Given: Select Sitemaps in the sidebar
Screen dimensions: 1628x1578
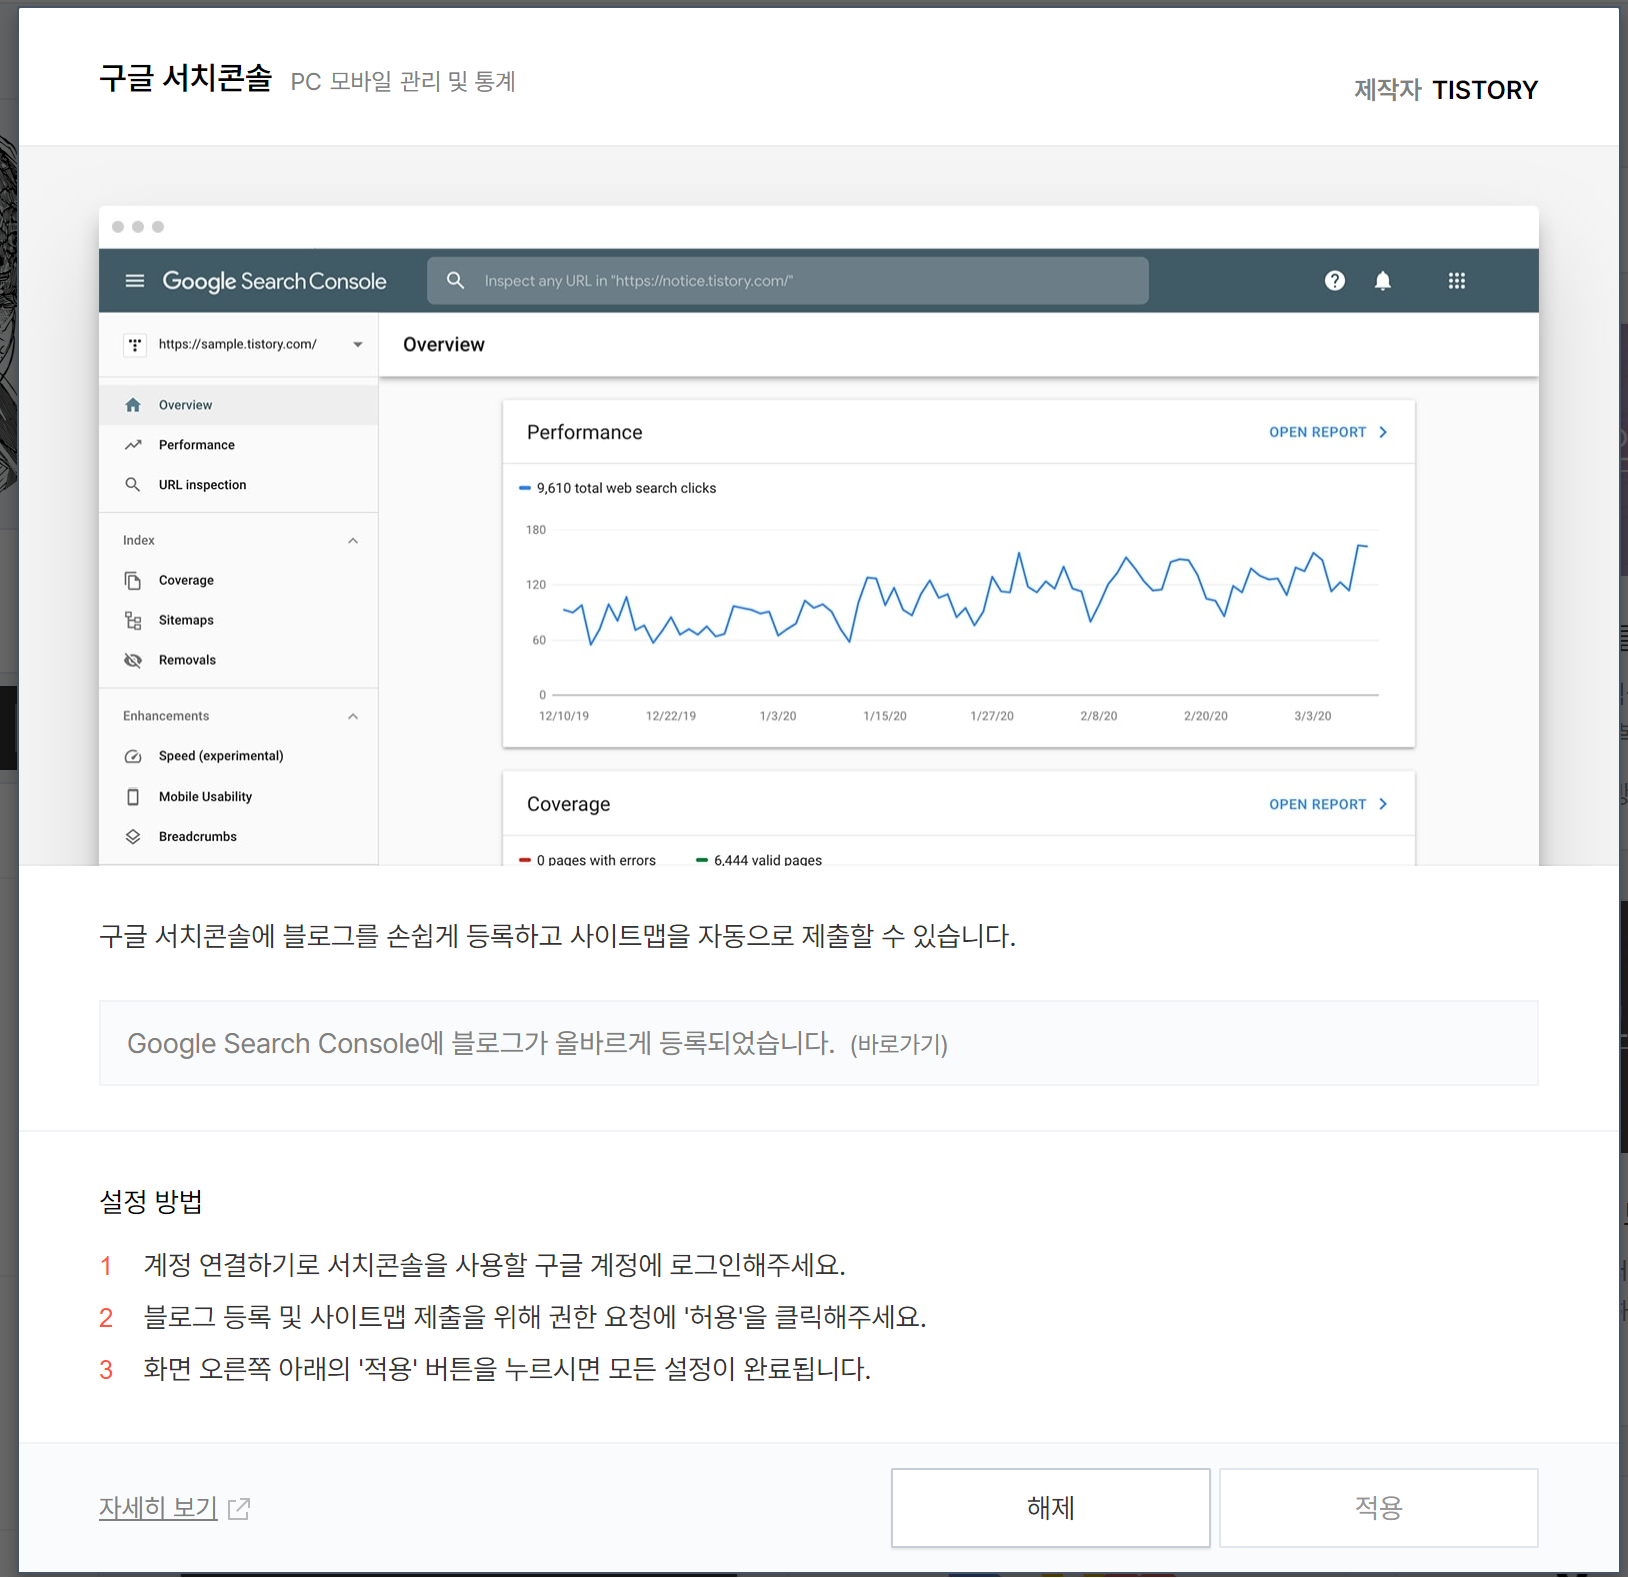Looking at the screenshot, I should 239,620.
